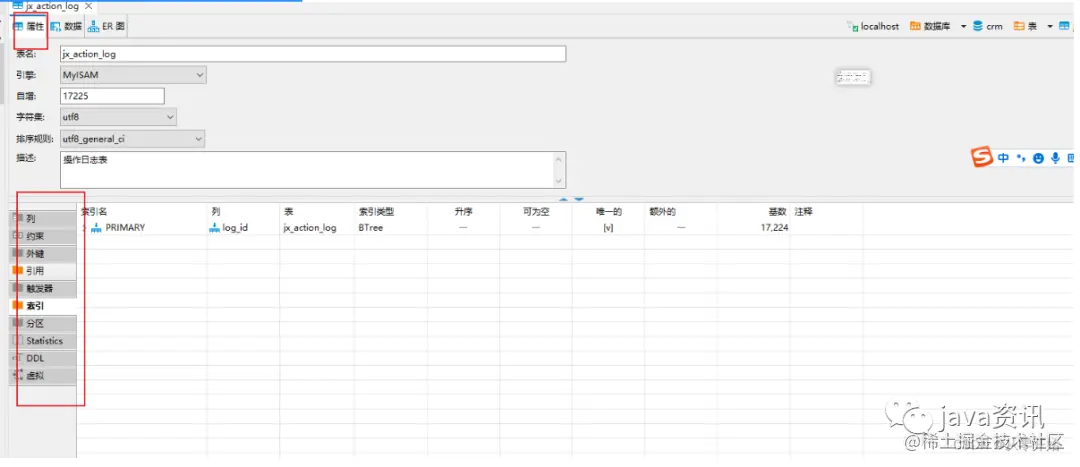Open the Sogou emoji smiley icon
Image resolution: width=1080 pixels, height=467 pixels.
pyautogui.click(x=1039, y=158)
